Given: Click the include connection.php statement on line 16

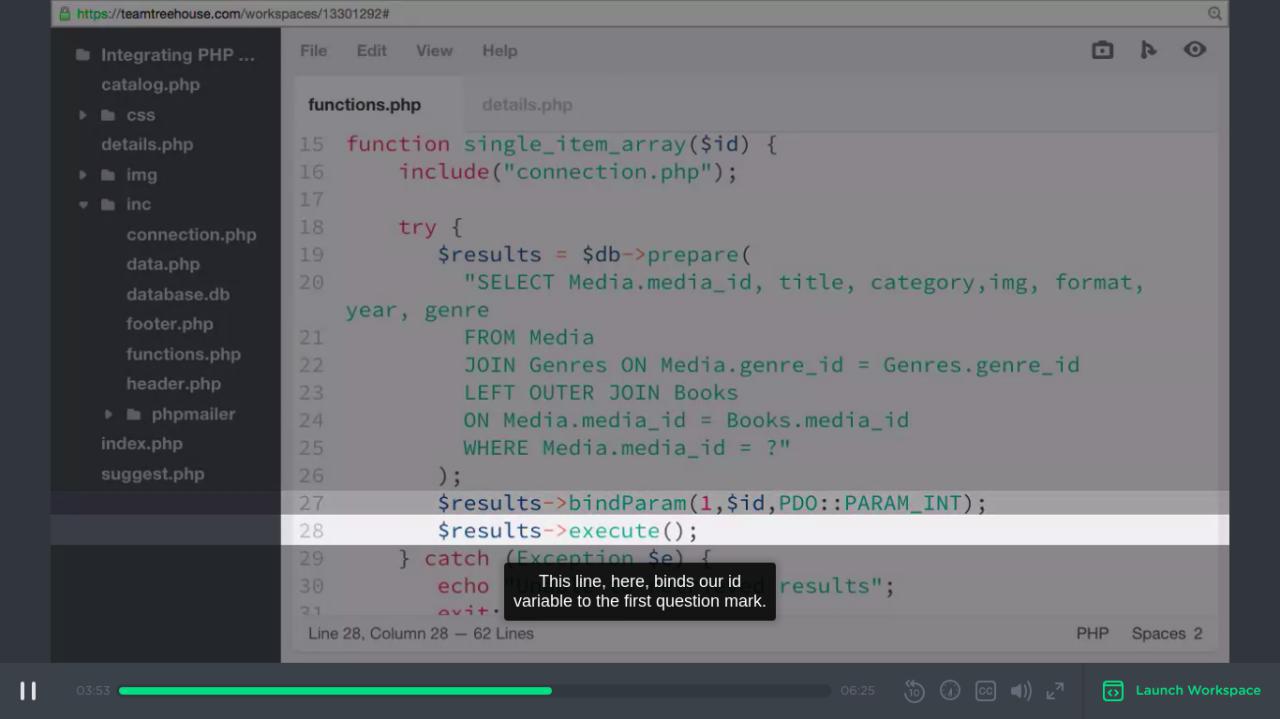Looking at the screenshot, I should point(568,172).
